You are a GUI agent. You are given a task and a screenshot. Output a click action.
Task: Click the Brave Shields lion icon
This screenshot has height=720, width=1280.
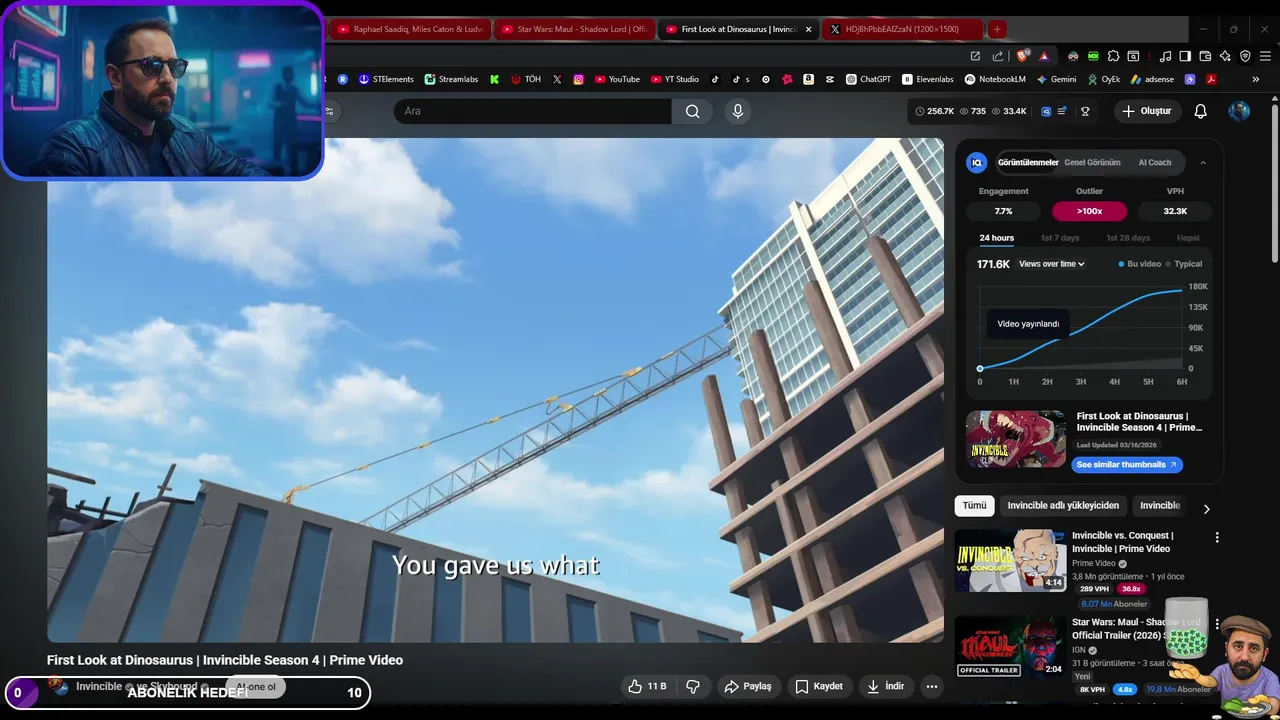pyautogui.click(x=1023, y=56)
